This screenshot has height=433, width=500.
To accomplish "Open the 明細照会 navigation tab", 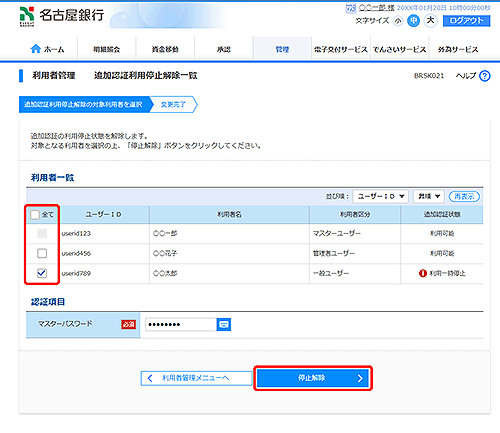I will [107, 49].
